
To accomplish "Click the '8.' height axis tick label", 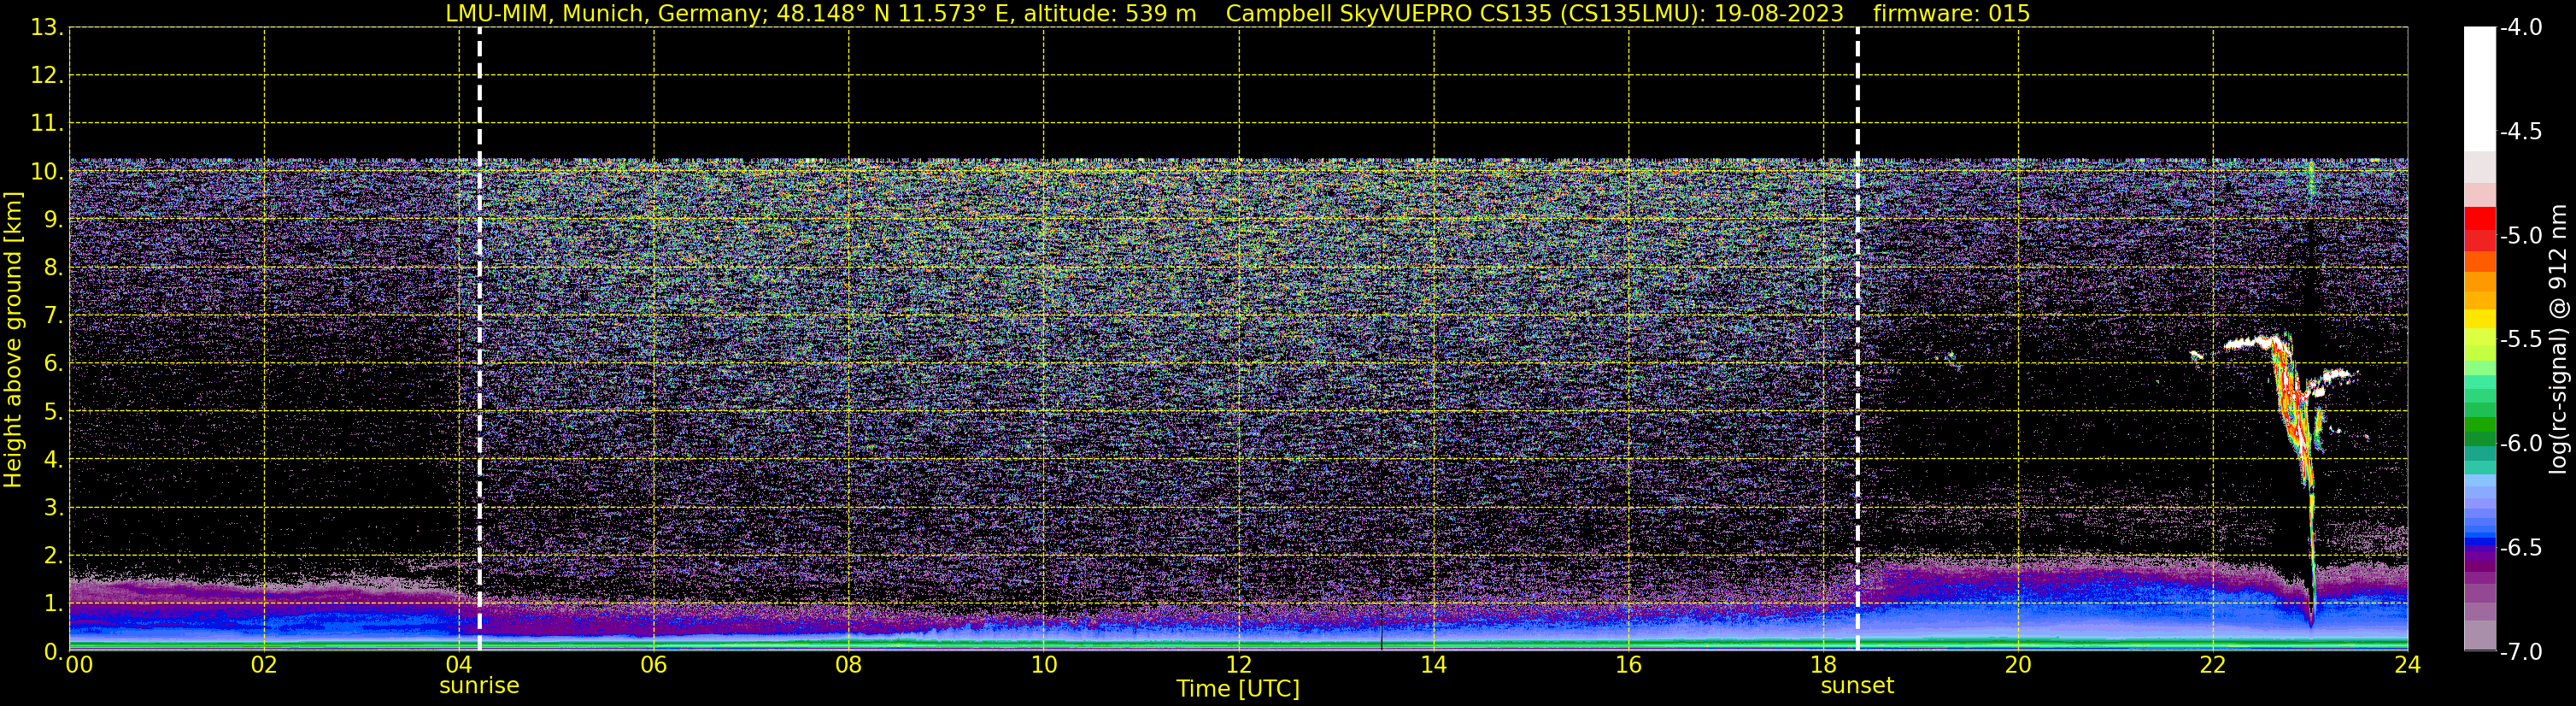I will (54, 267).
